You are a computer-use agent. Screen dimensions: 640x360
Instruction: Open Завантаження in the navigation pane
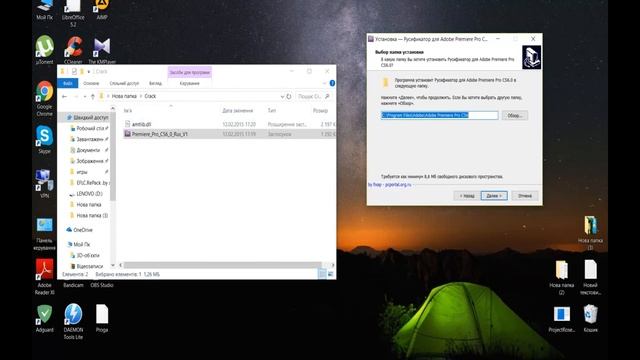[x=90, y=139]
